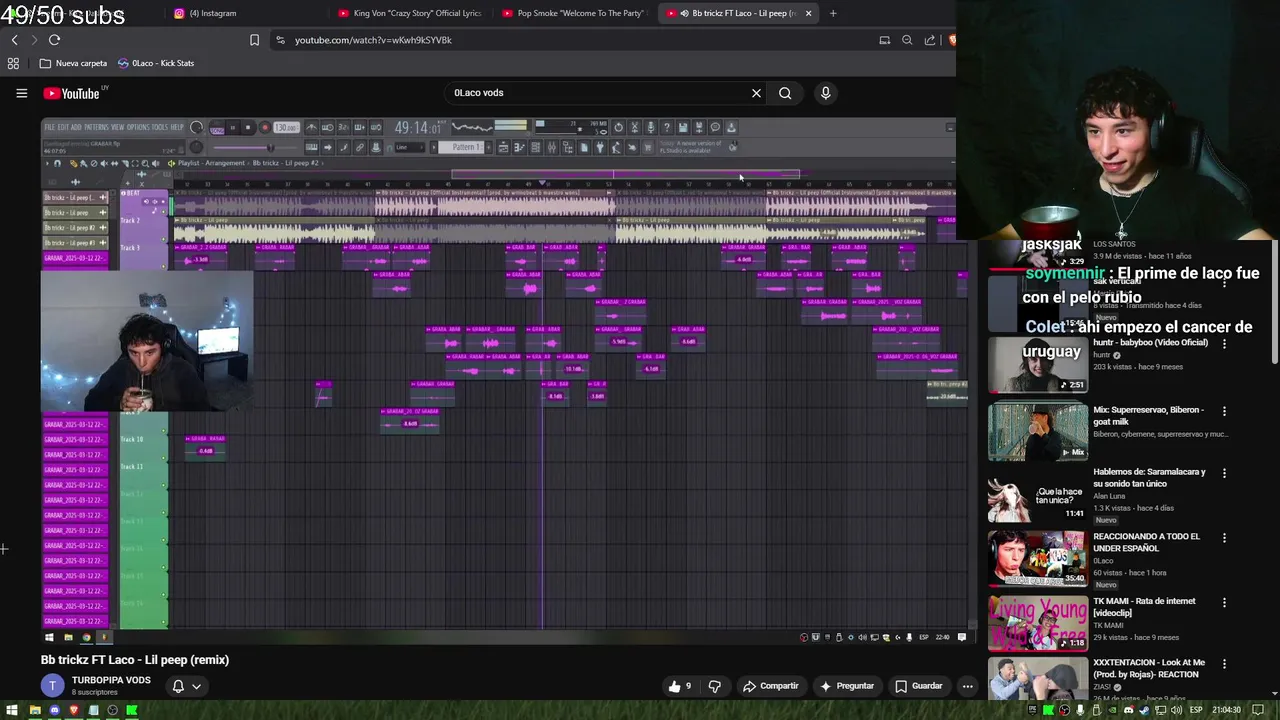Open the zoom magnifier icon in address bar
Screen dimensions: 1280x720
point(907,40)
